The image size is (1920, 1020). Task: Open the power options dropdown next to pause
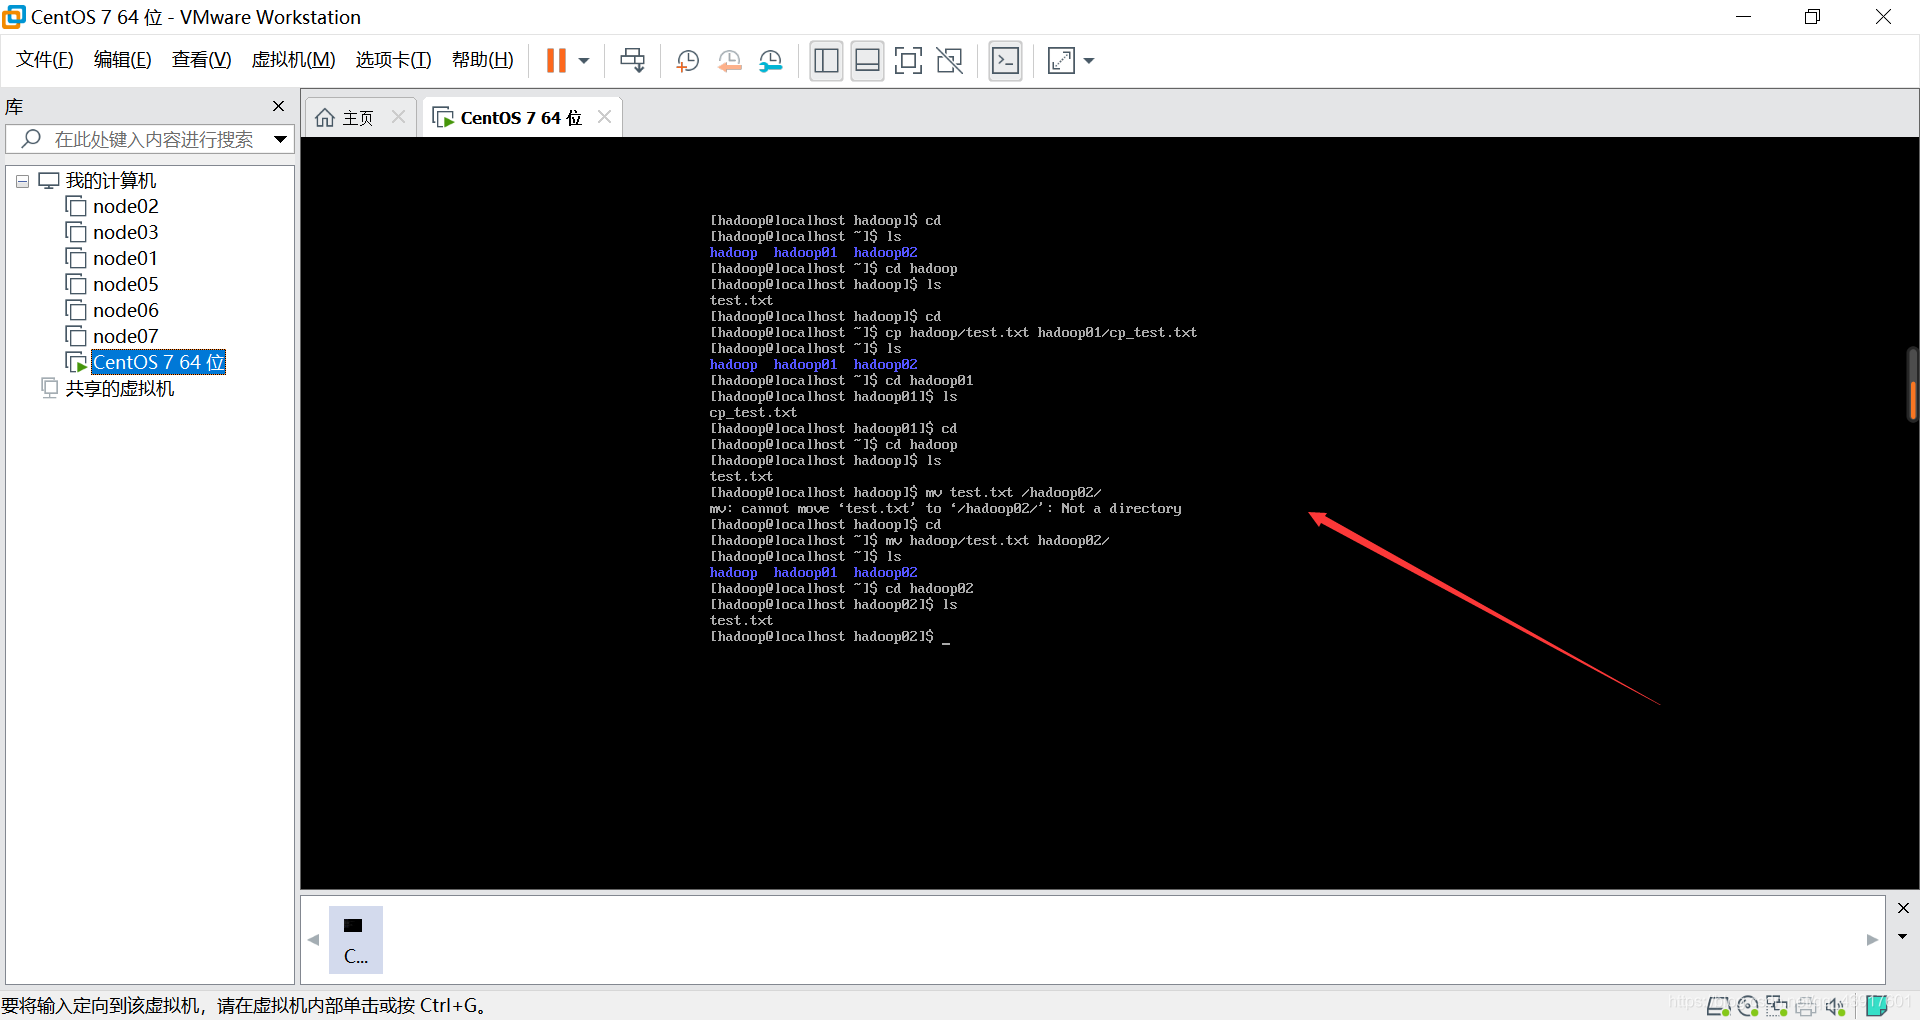pos(584,61)
